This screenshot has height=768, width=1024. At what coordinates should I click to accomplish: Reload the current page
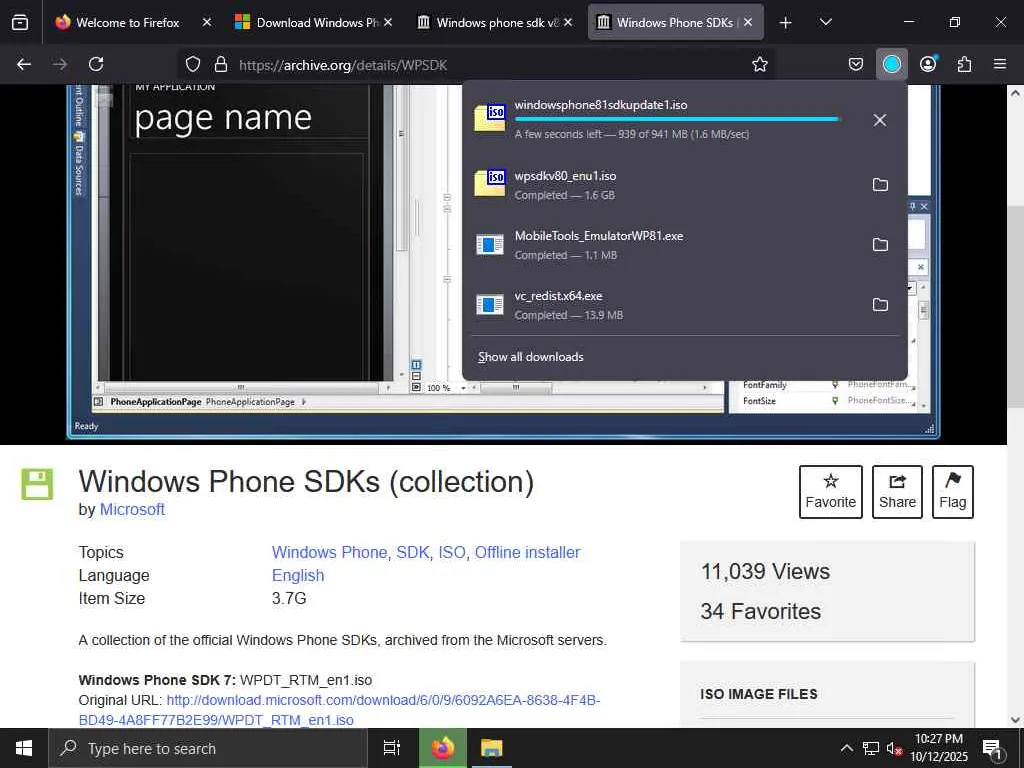[96, 64]
